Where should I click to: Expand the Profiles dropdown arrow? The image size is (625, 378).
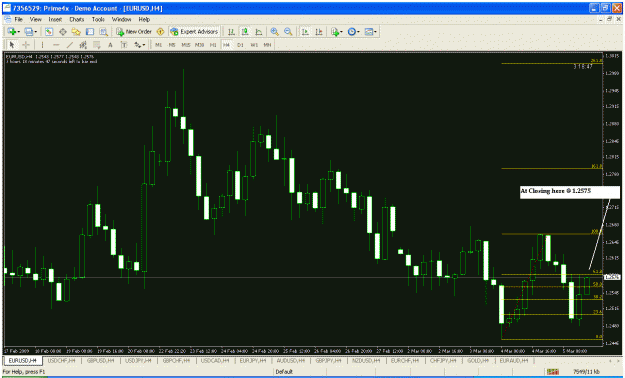point(36,32)
